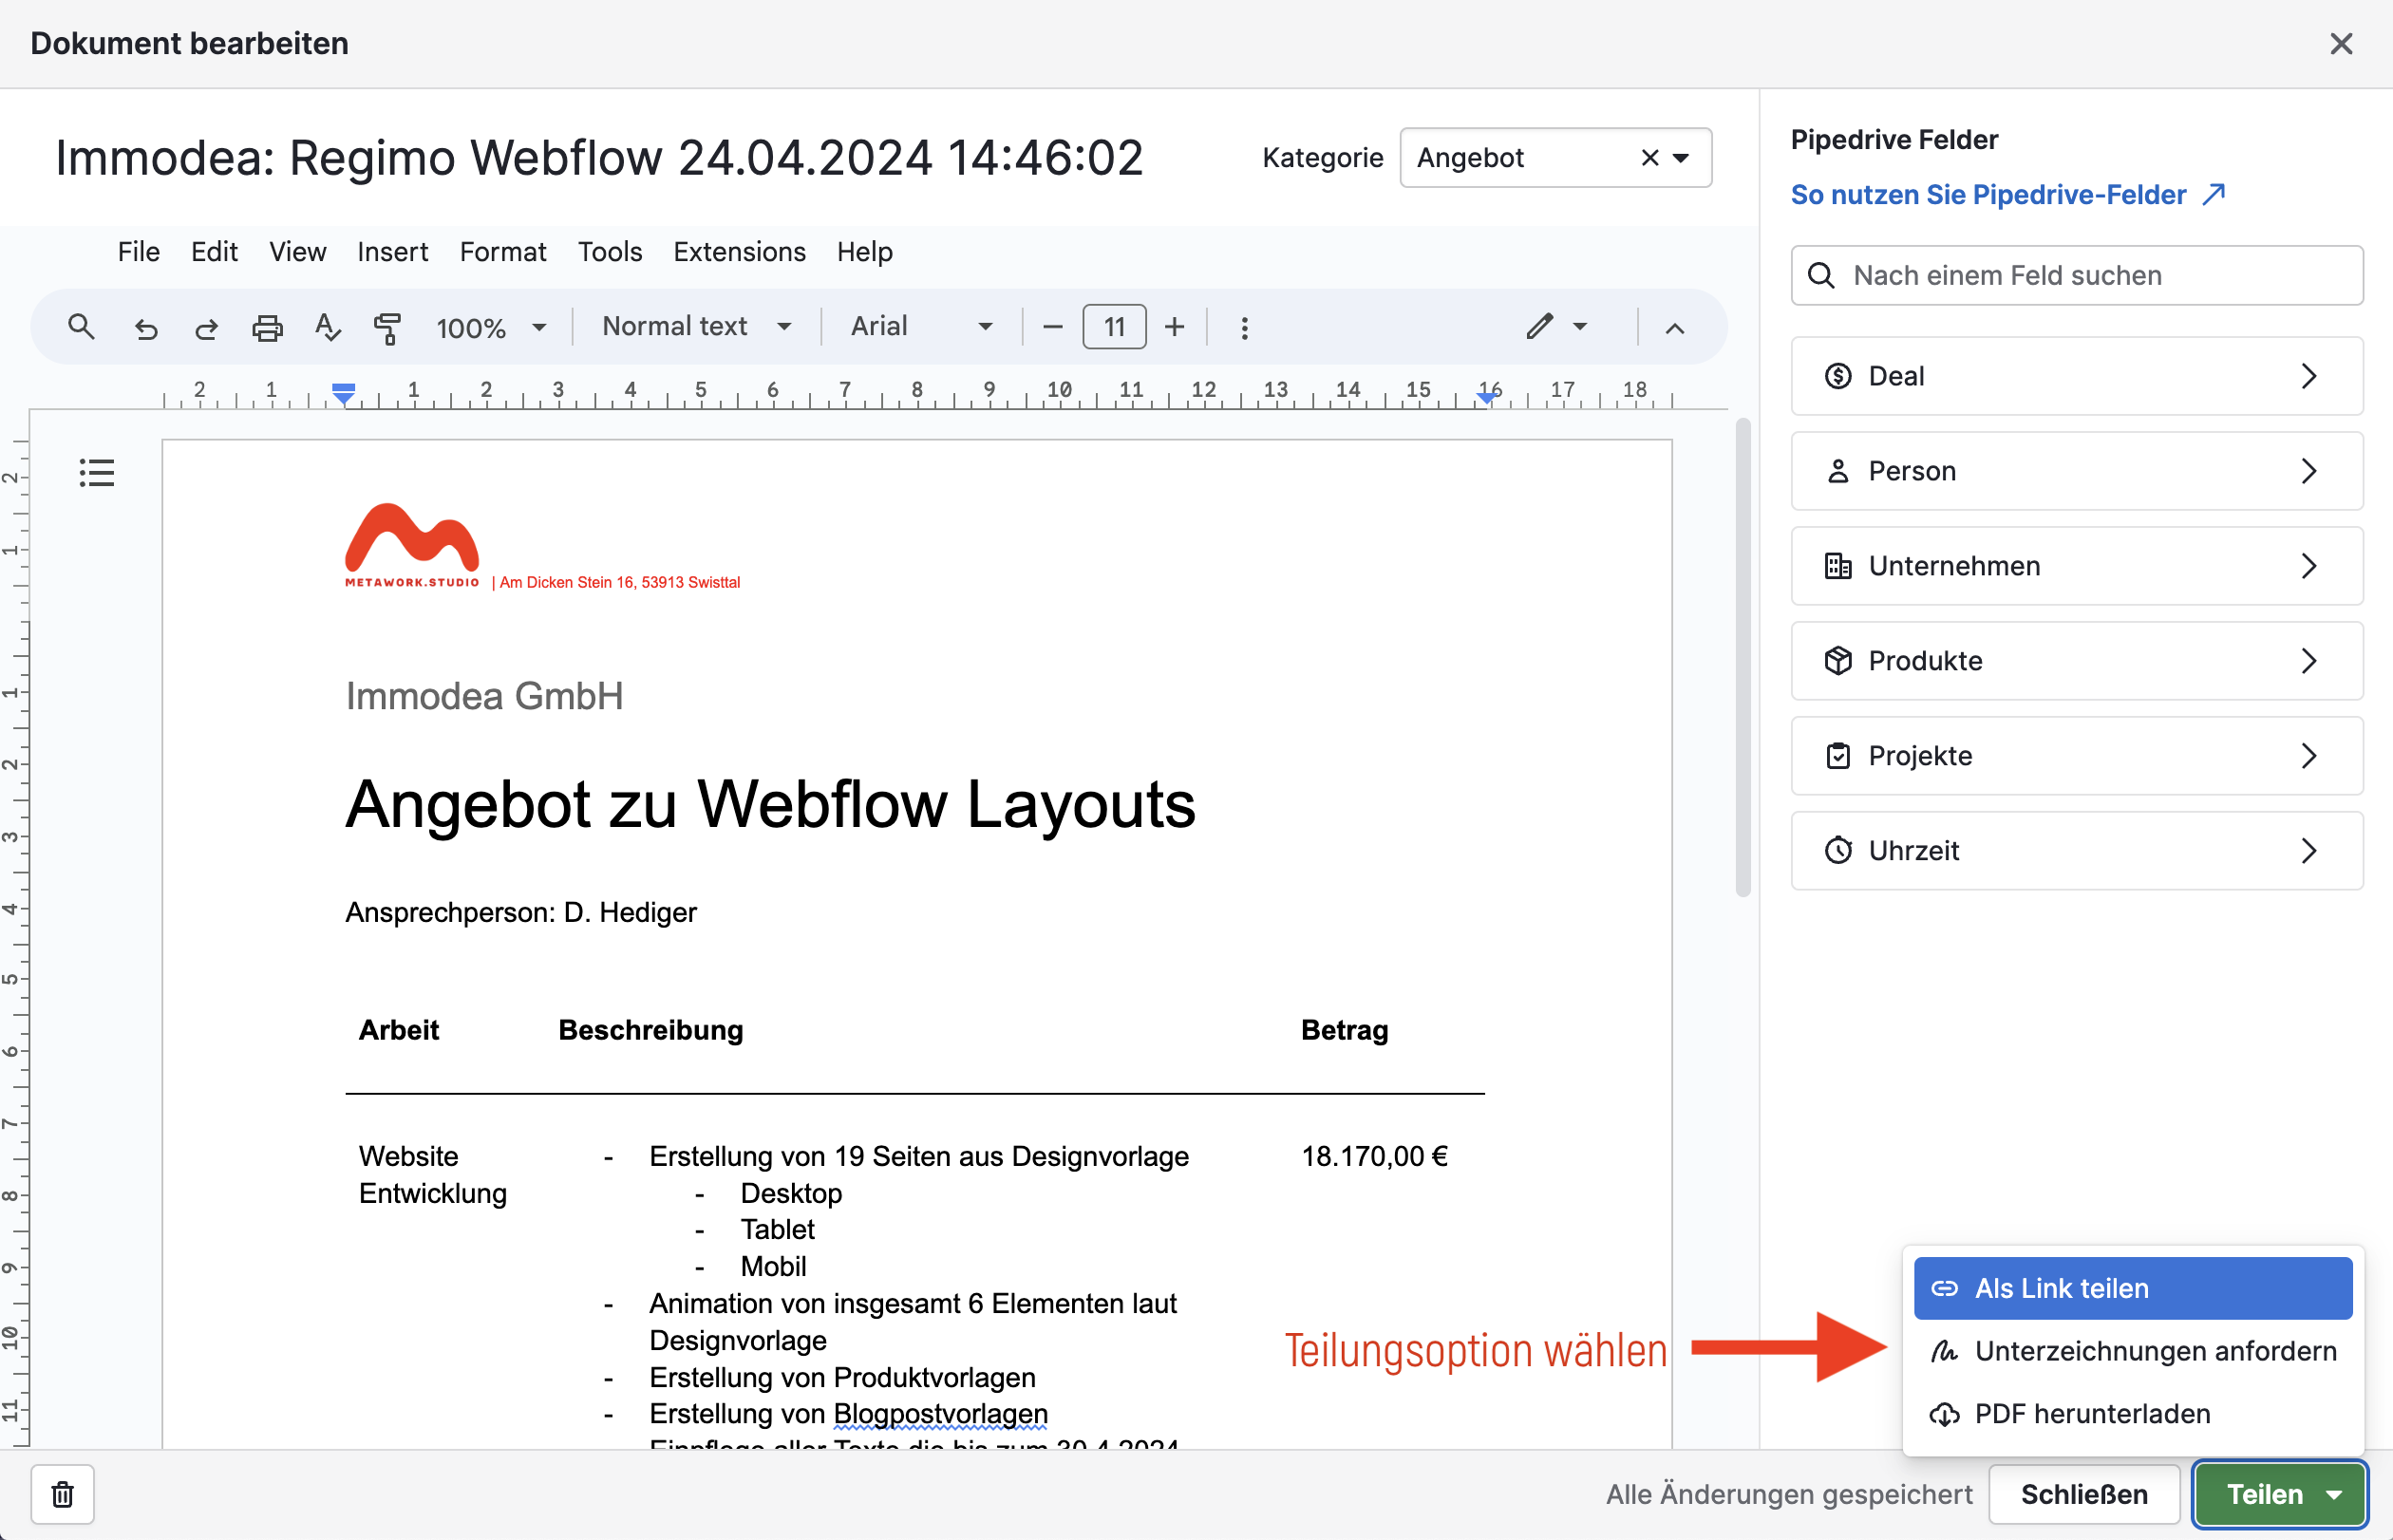Print the document via the printer icon

[x=267, y=328]
